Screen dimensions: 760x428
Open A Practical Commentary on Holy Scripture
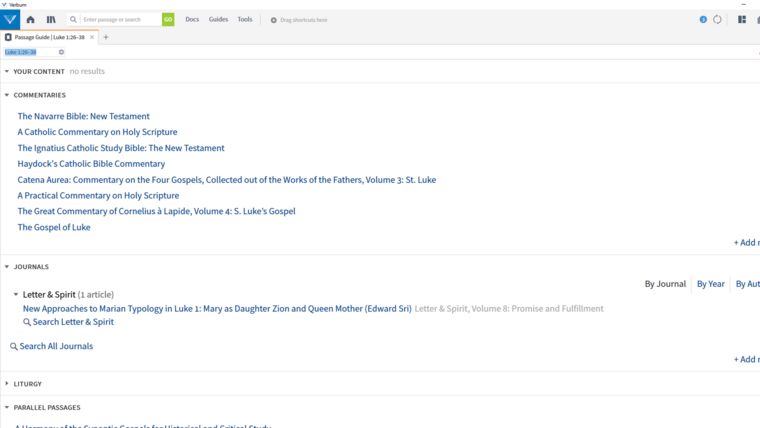click(98, 195)
